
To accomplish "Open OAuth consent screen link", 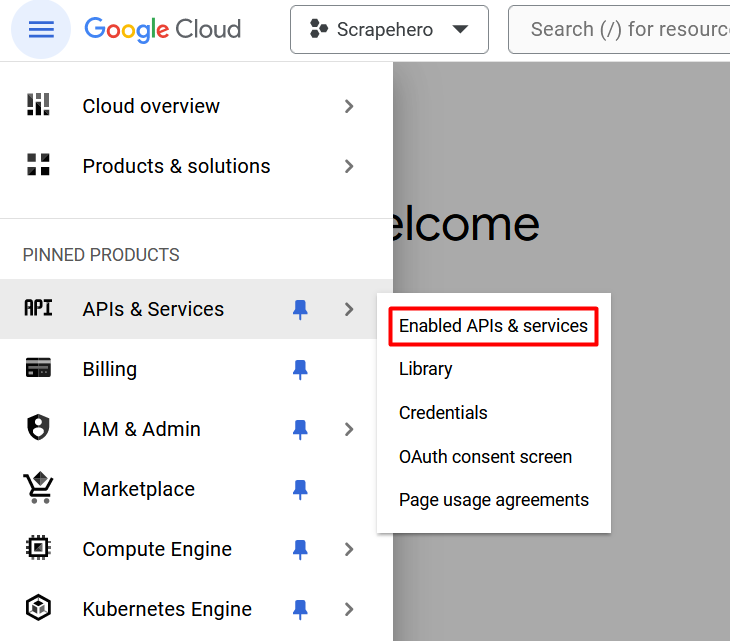I will [x=486, y=457].
